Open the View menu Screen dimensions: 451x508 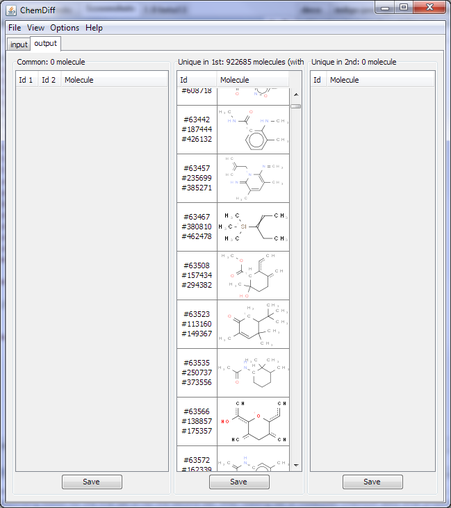36,28
